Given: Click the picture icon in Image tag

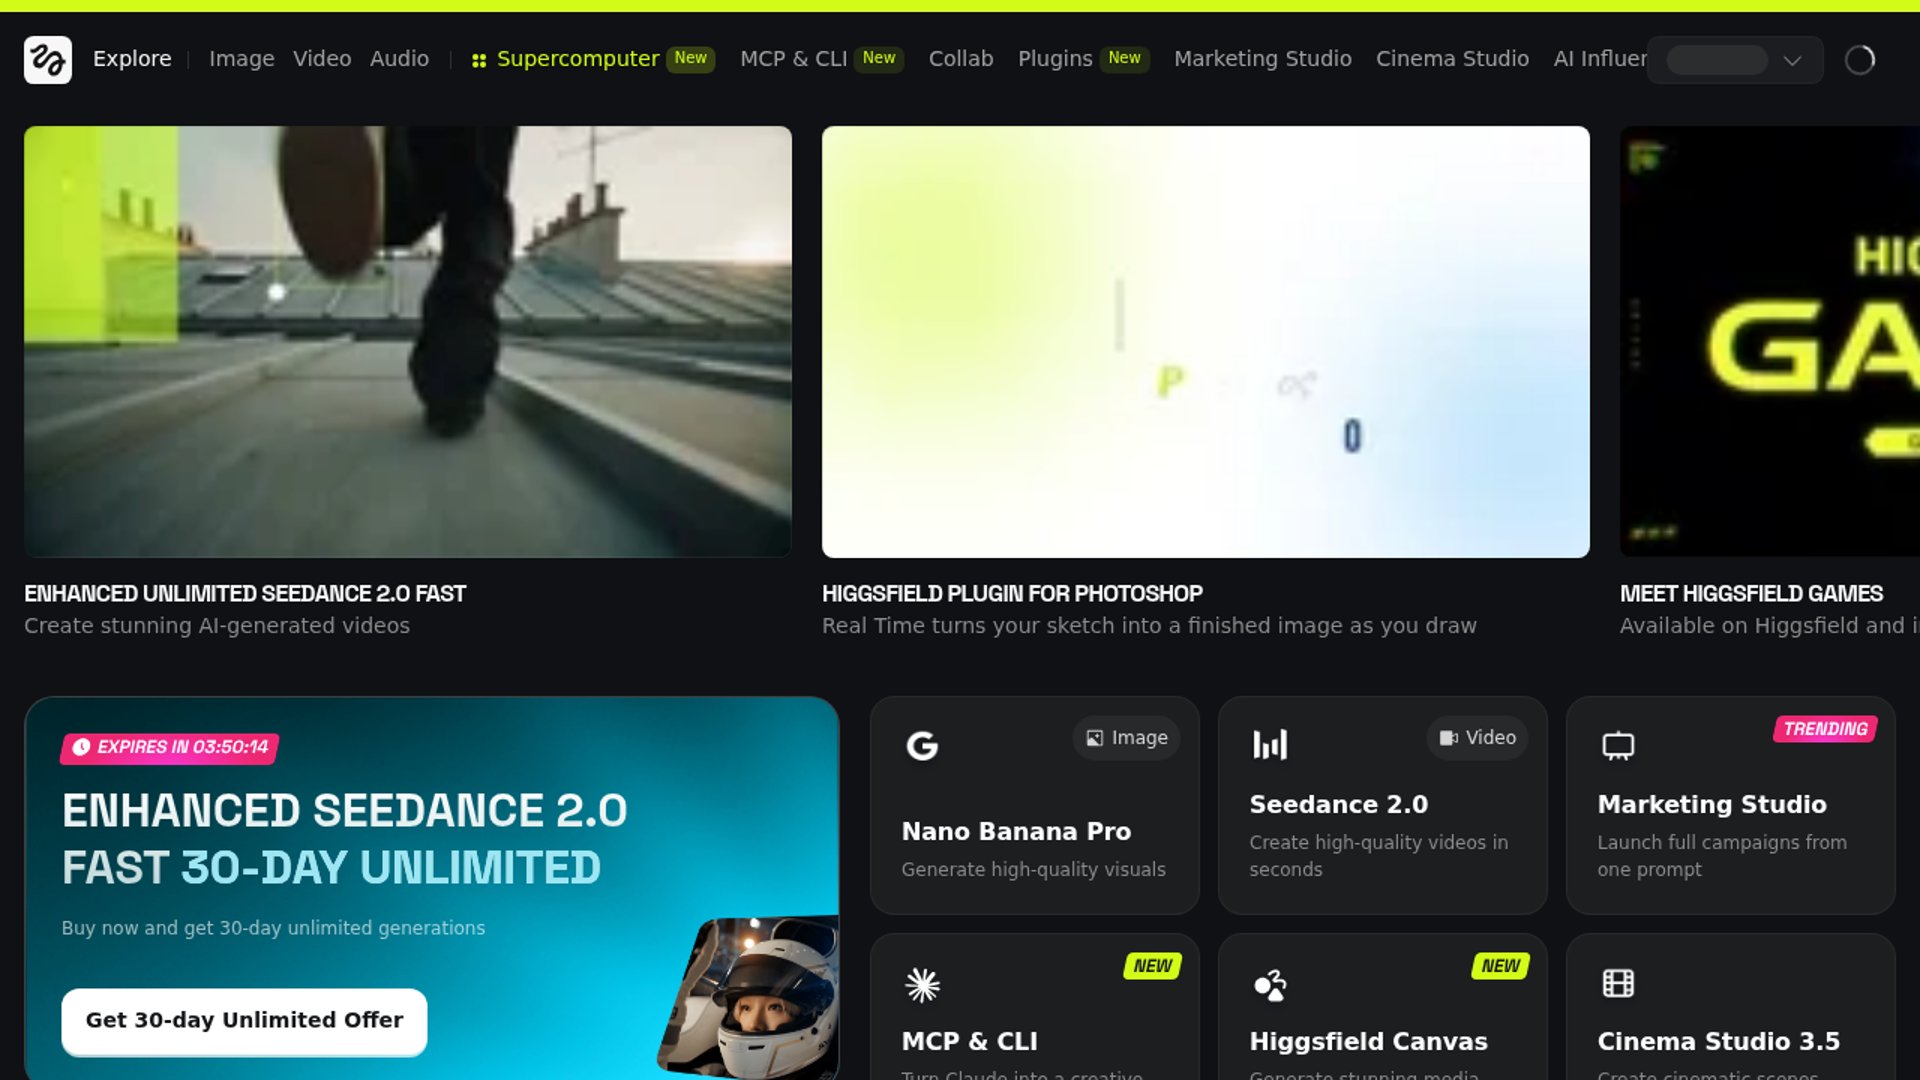Looking at the screenshot, I should [1095, 738].
